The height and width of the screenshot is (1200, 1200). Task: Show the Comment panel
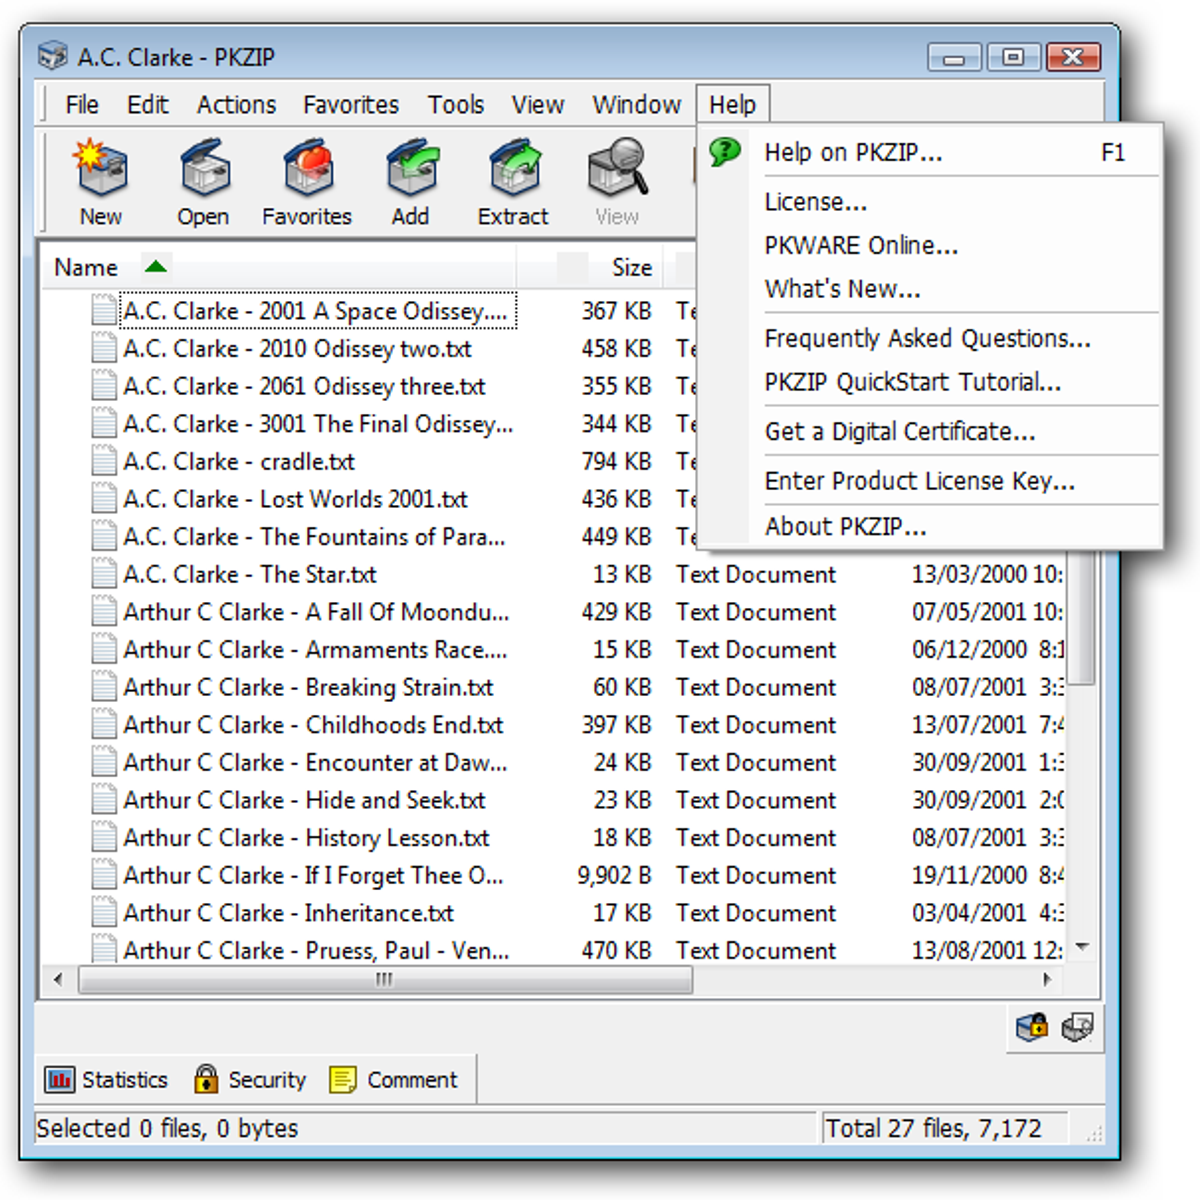[x=396, y=1079]
